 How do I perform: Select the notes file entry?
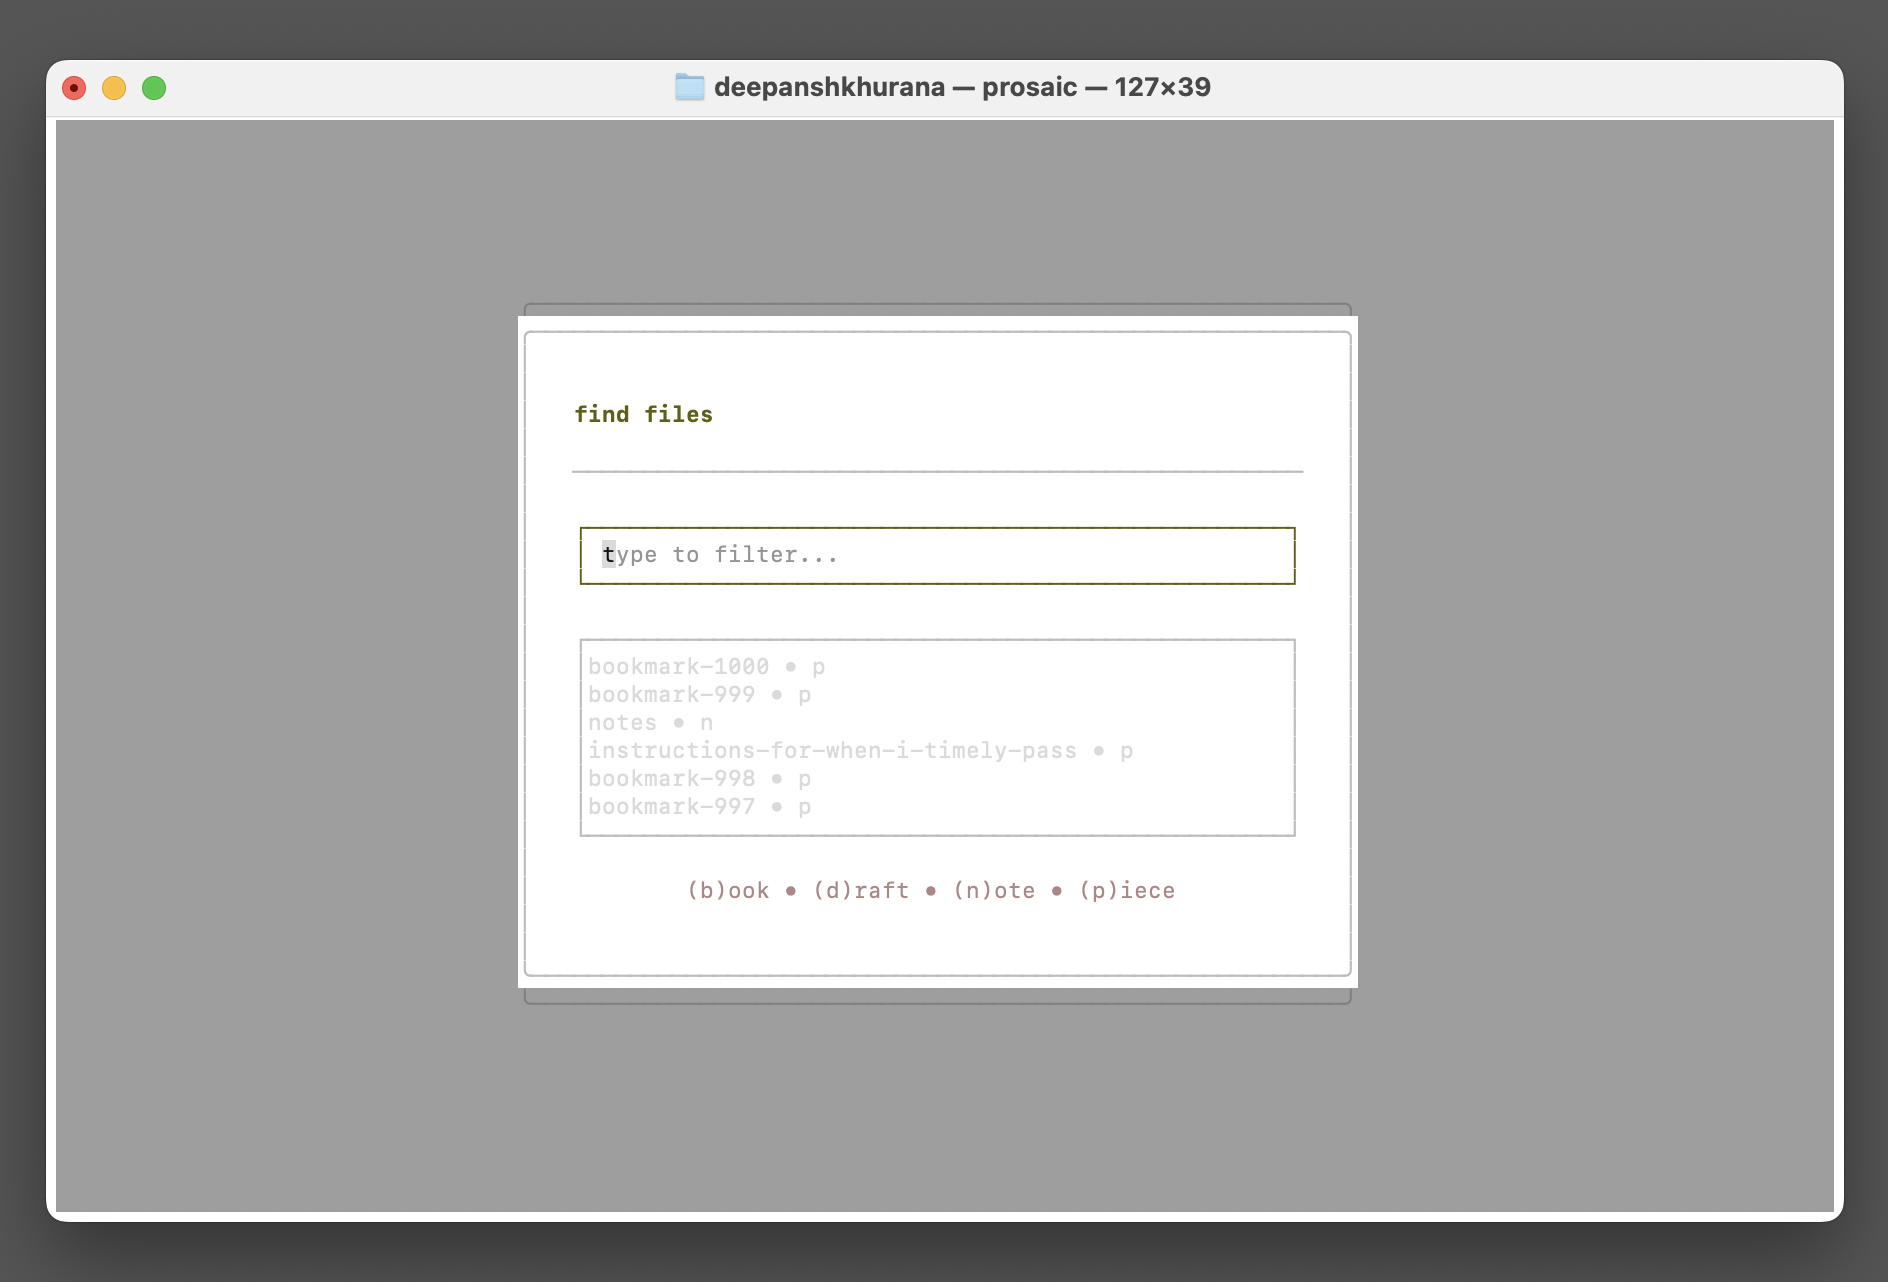(621, 722)
